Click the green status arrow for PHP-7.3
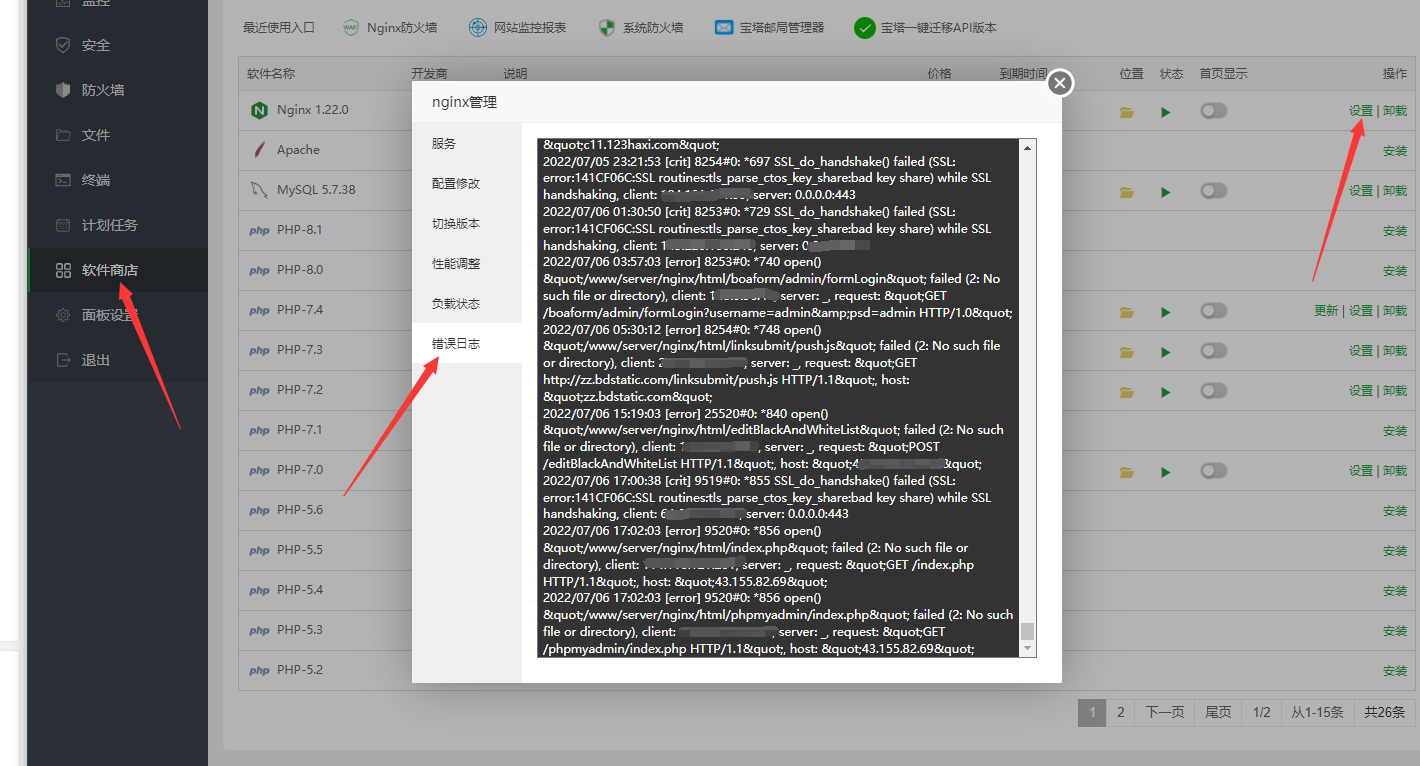 coord(1166,351)
